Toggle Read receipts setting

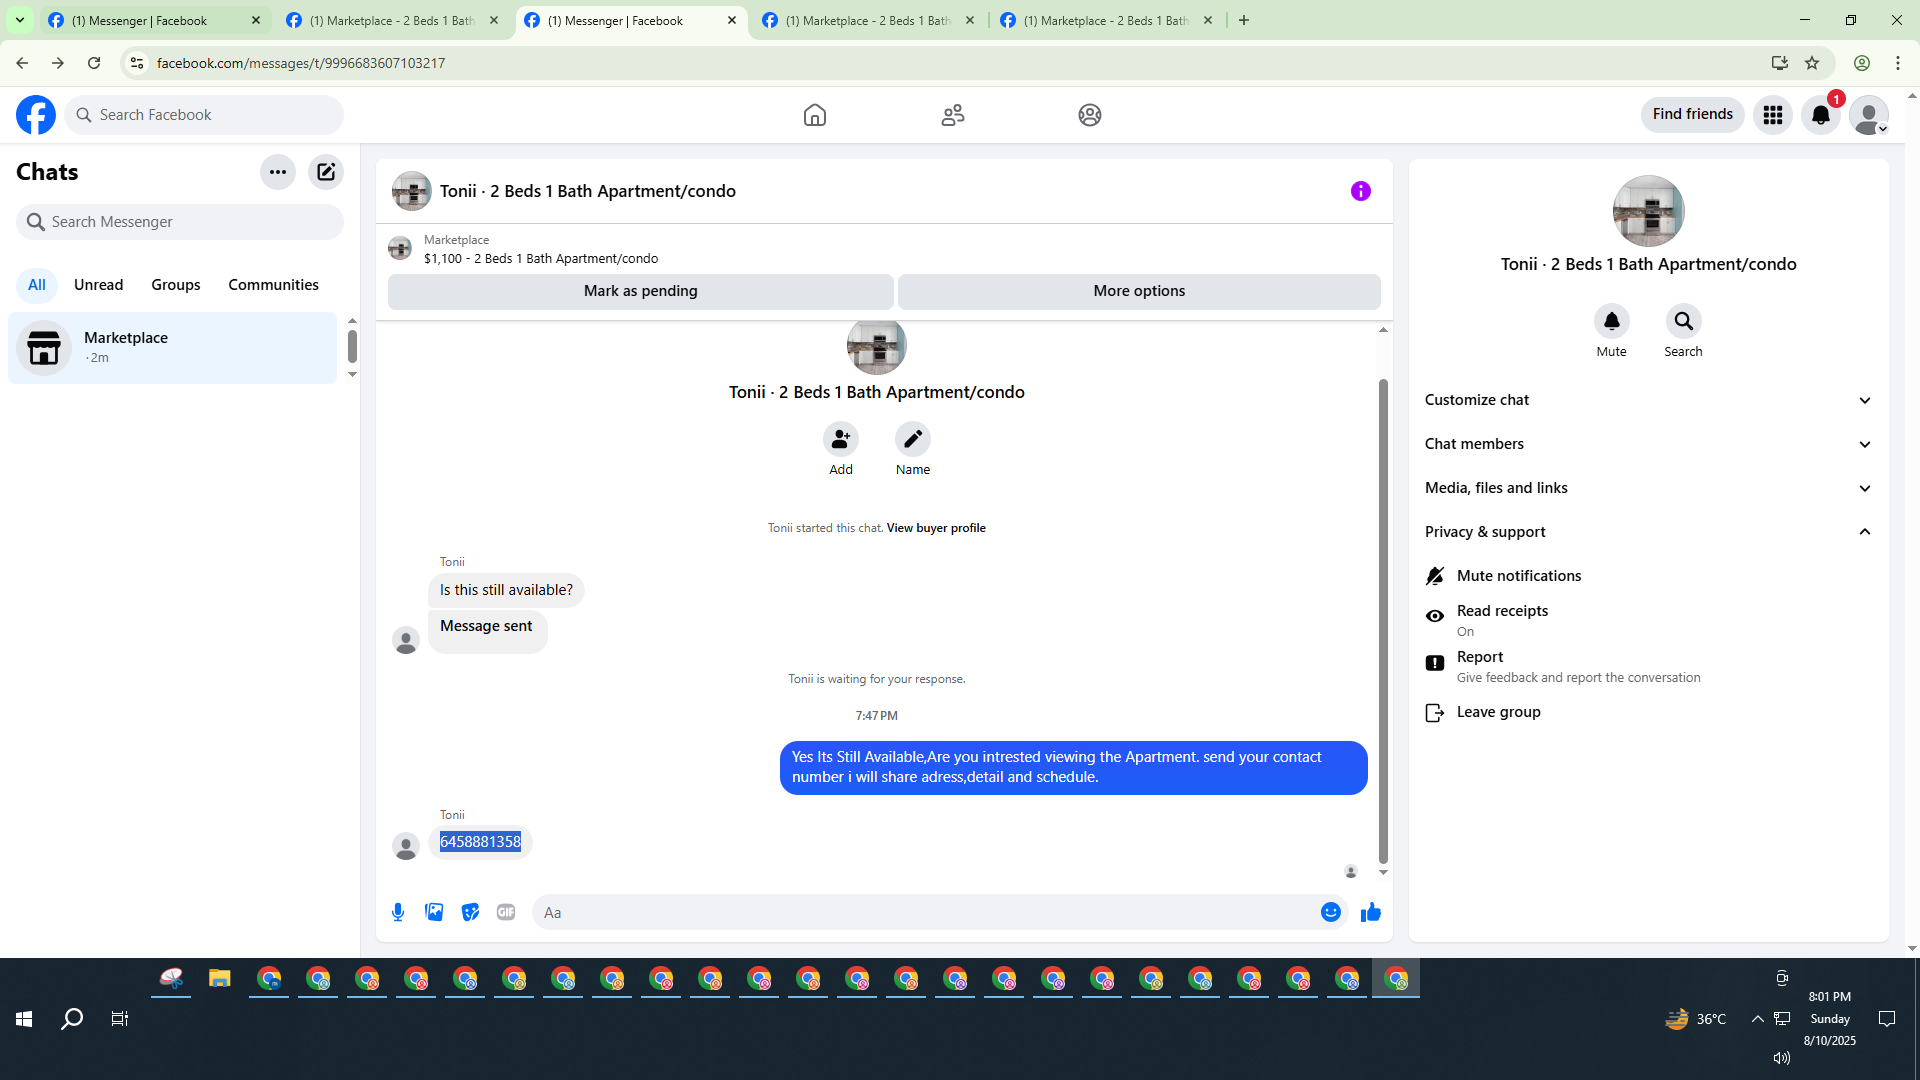(1501, 620)
